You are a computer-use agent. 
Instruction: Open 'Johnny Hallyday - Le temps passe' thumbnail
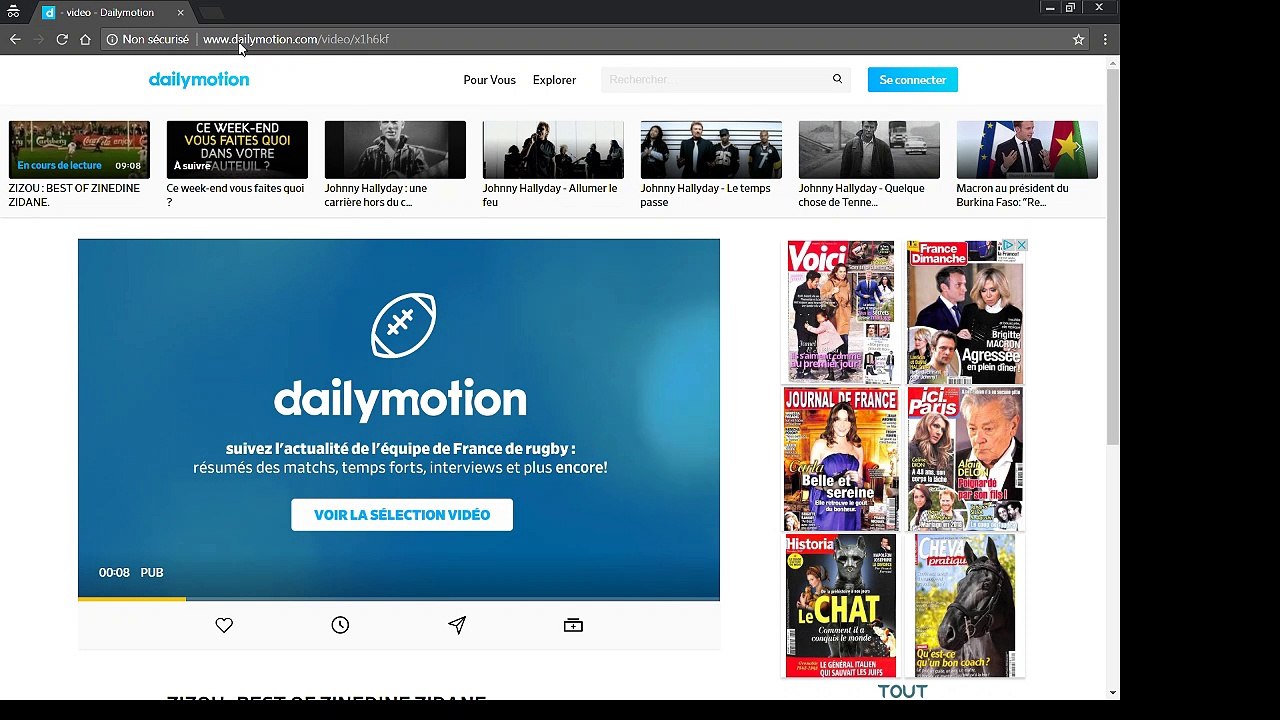(x=711, y=150)
